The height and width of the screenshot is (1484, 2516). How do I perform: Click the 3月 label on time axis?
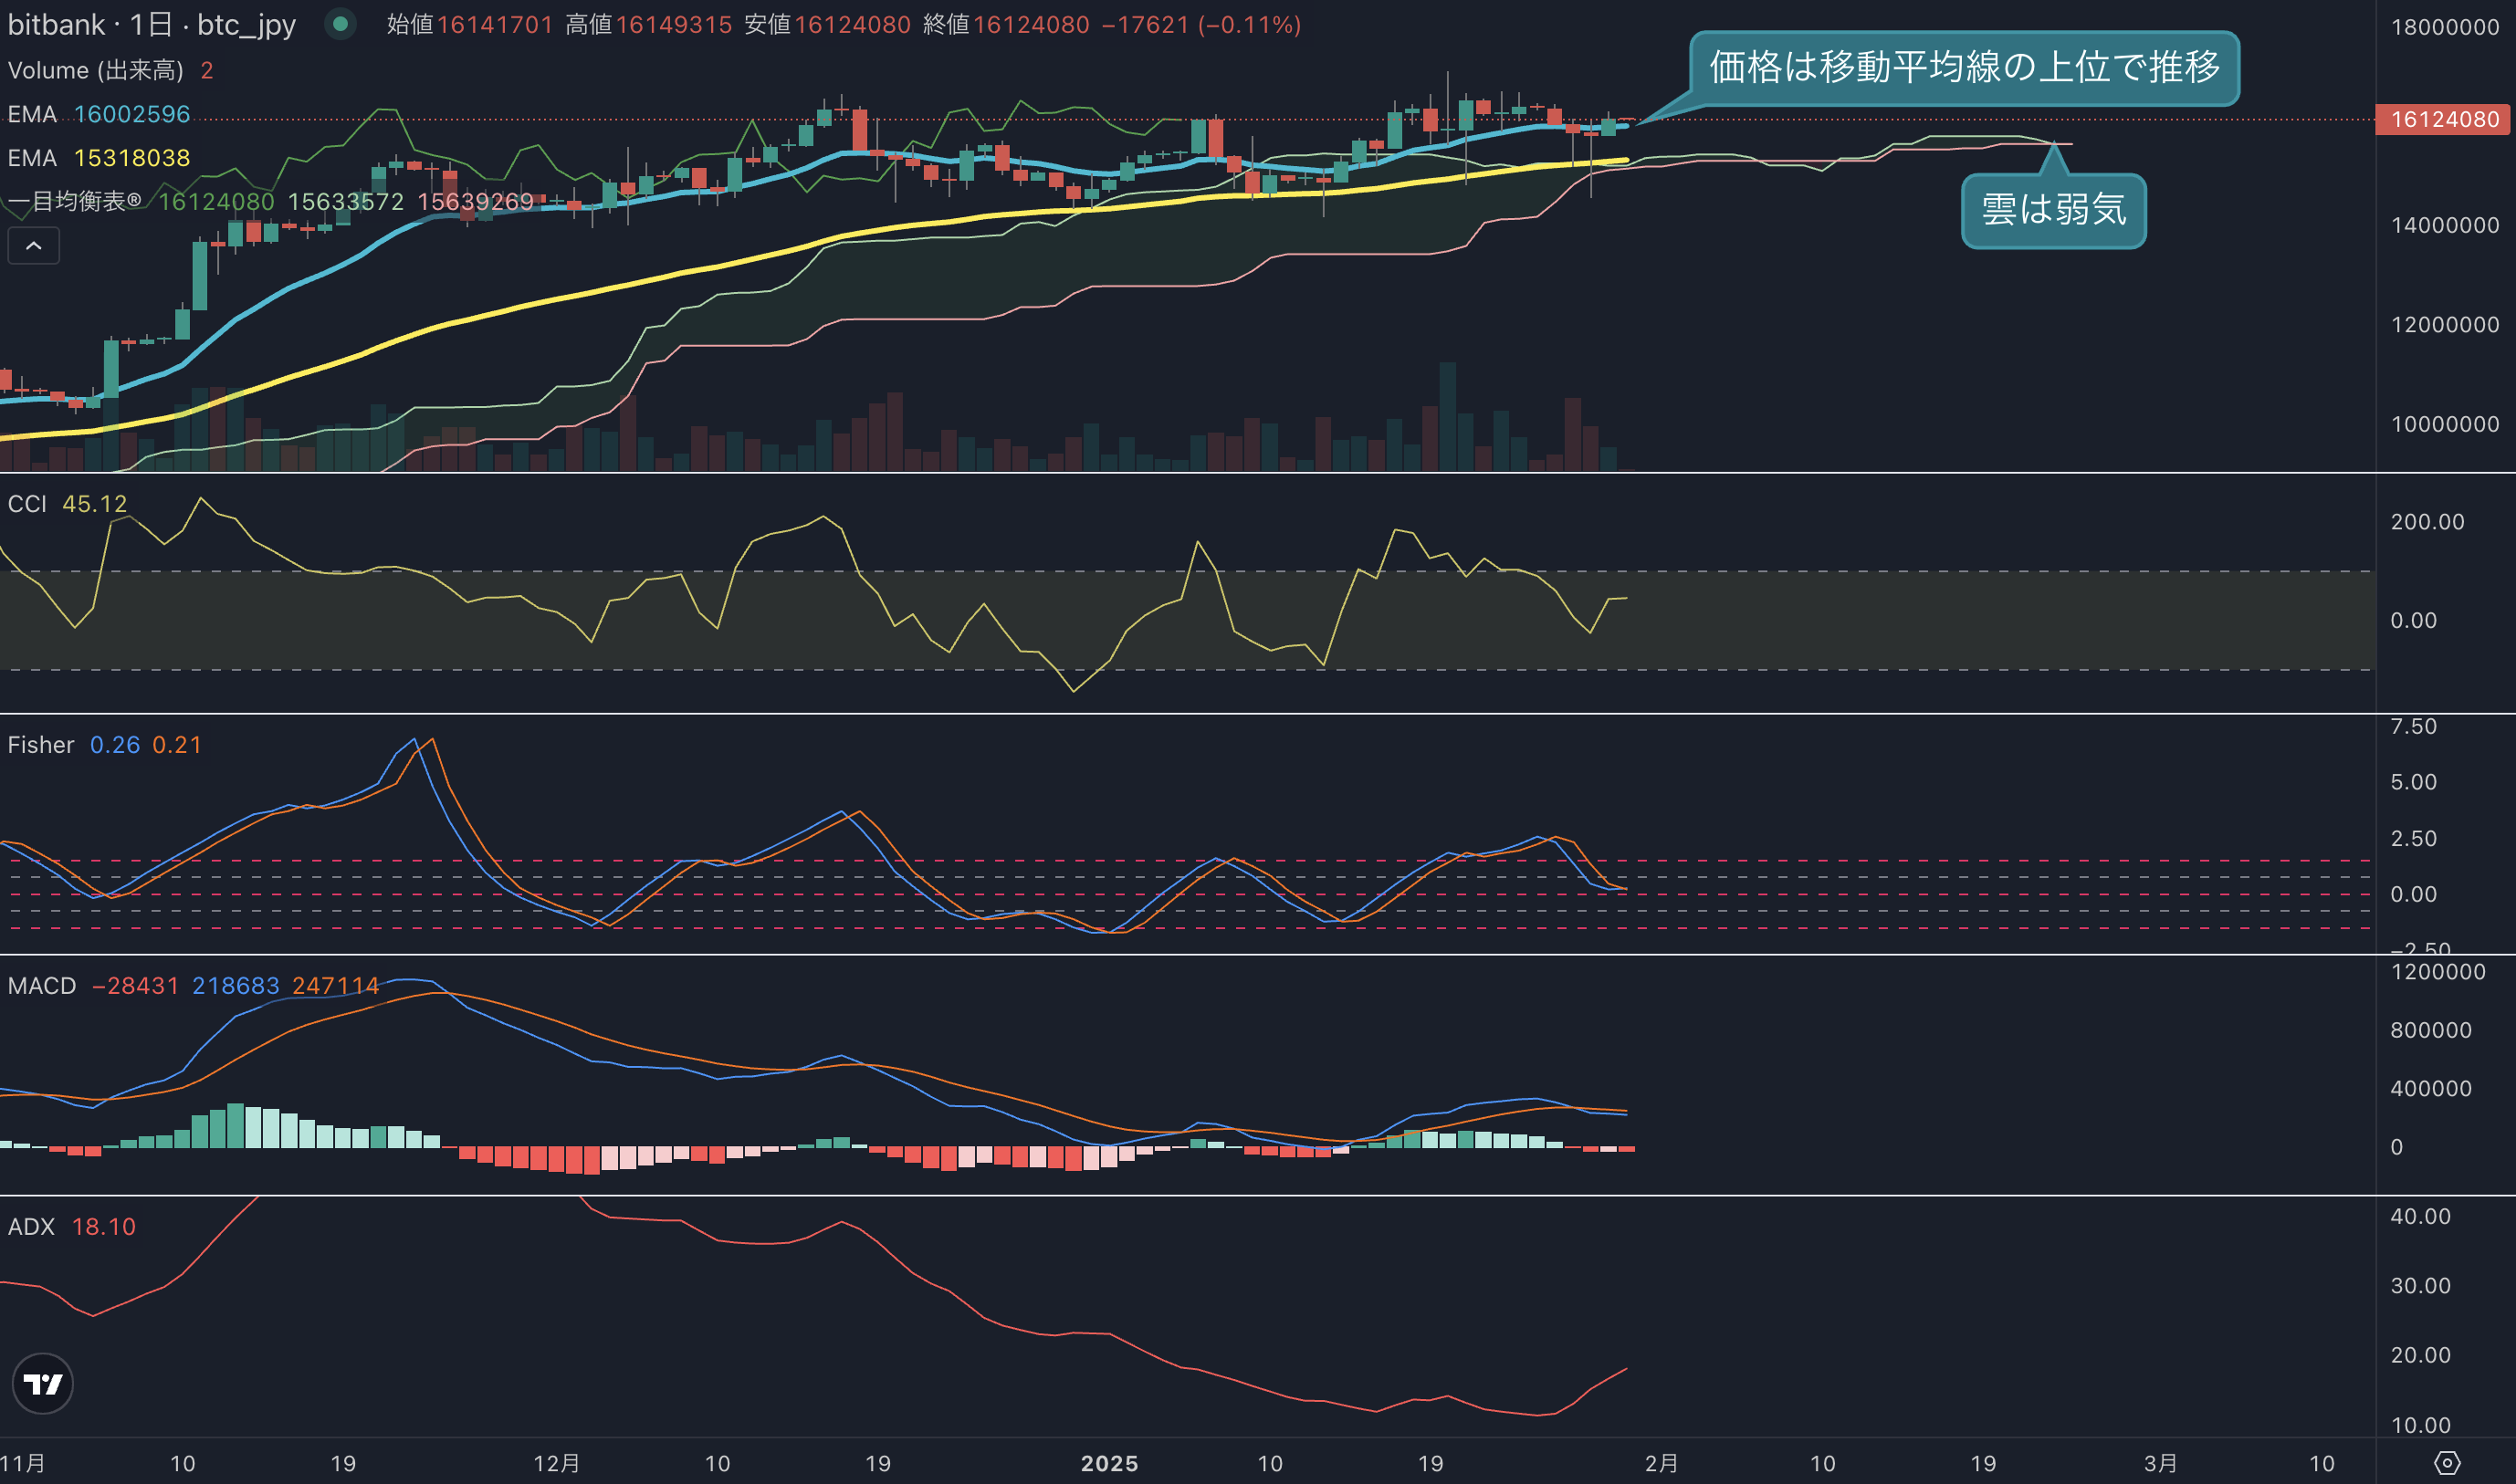coord(2160,1463)
